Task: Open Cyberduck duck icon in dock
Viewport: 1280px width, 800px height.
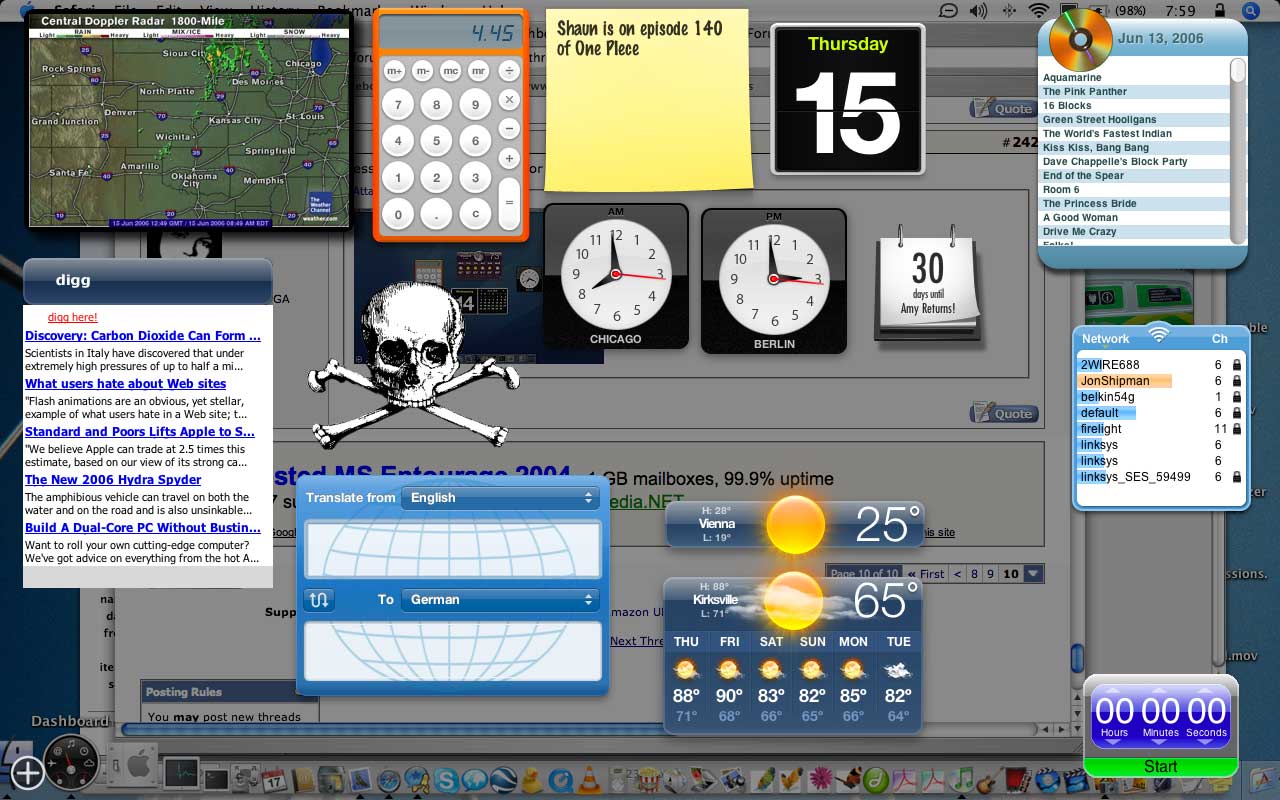Action: 532,780
